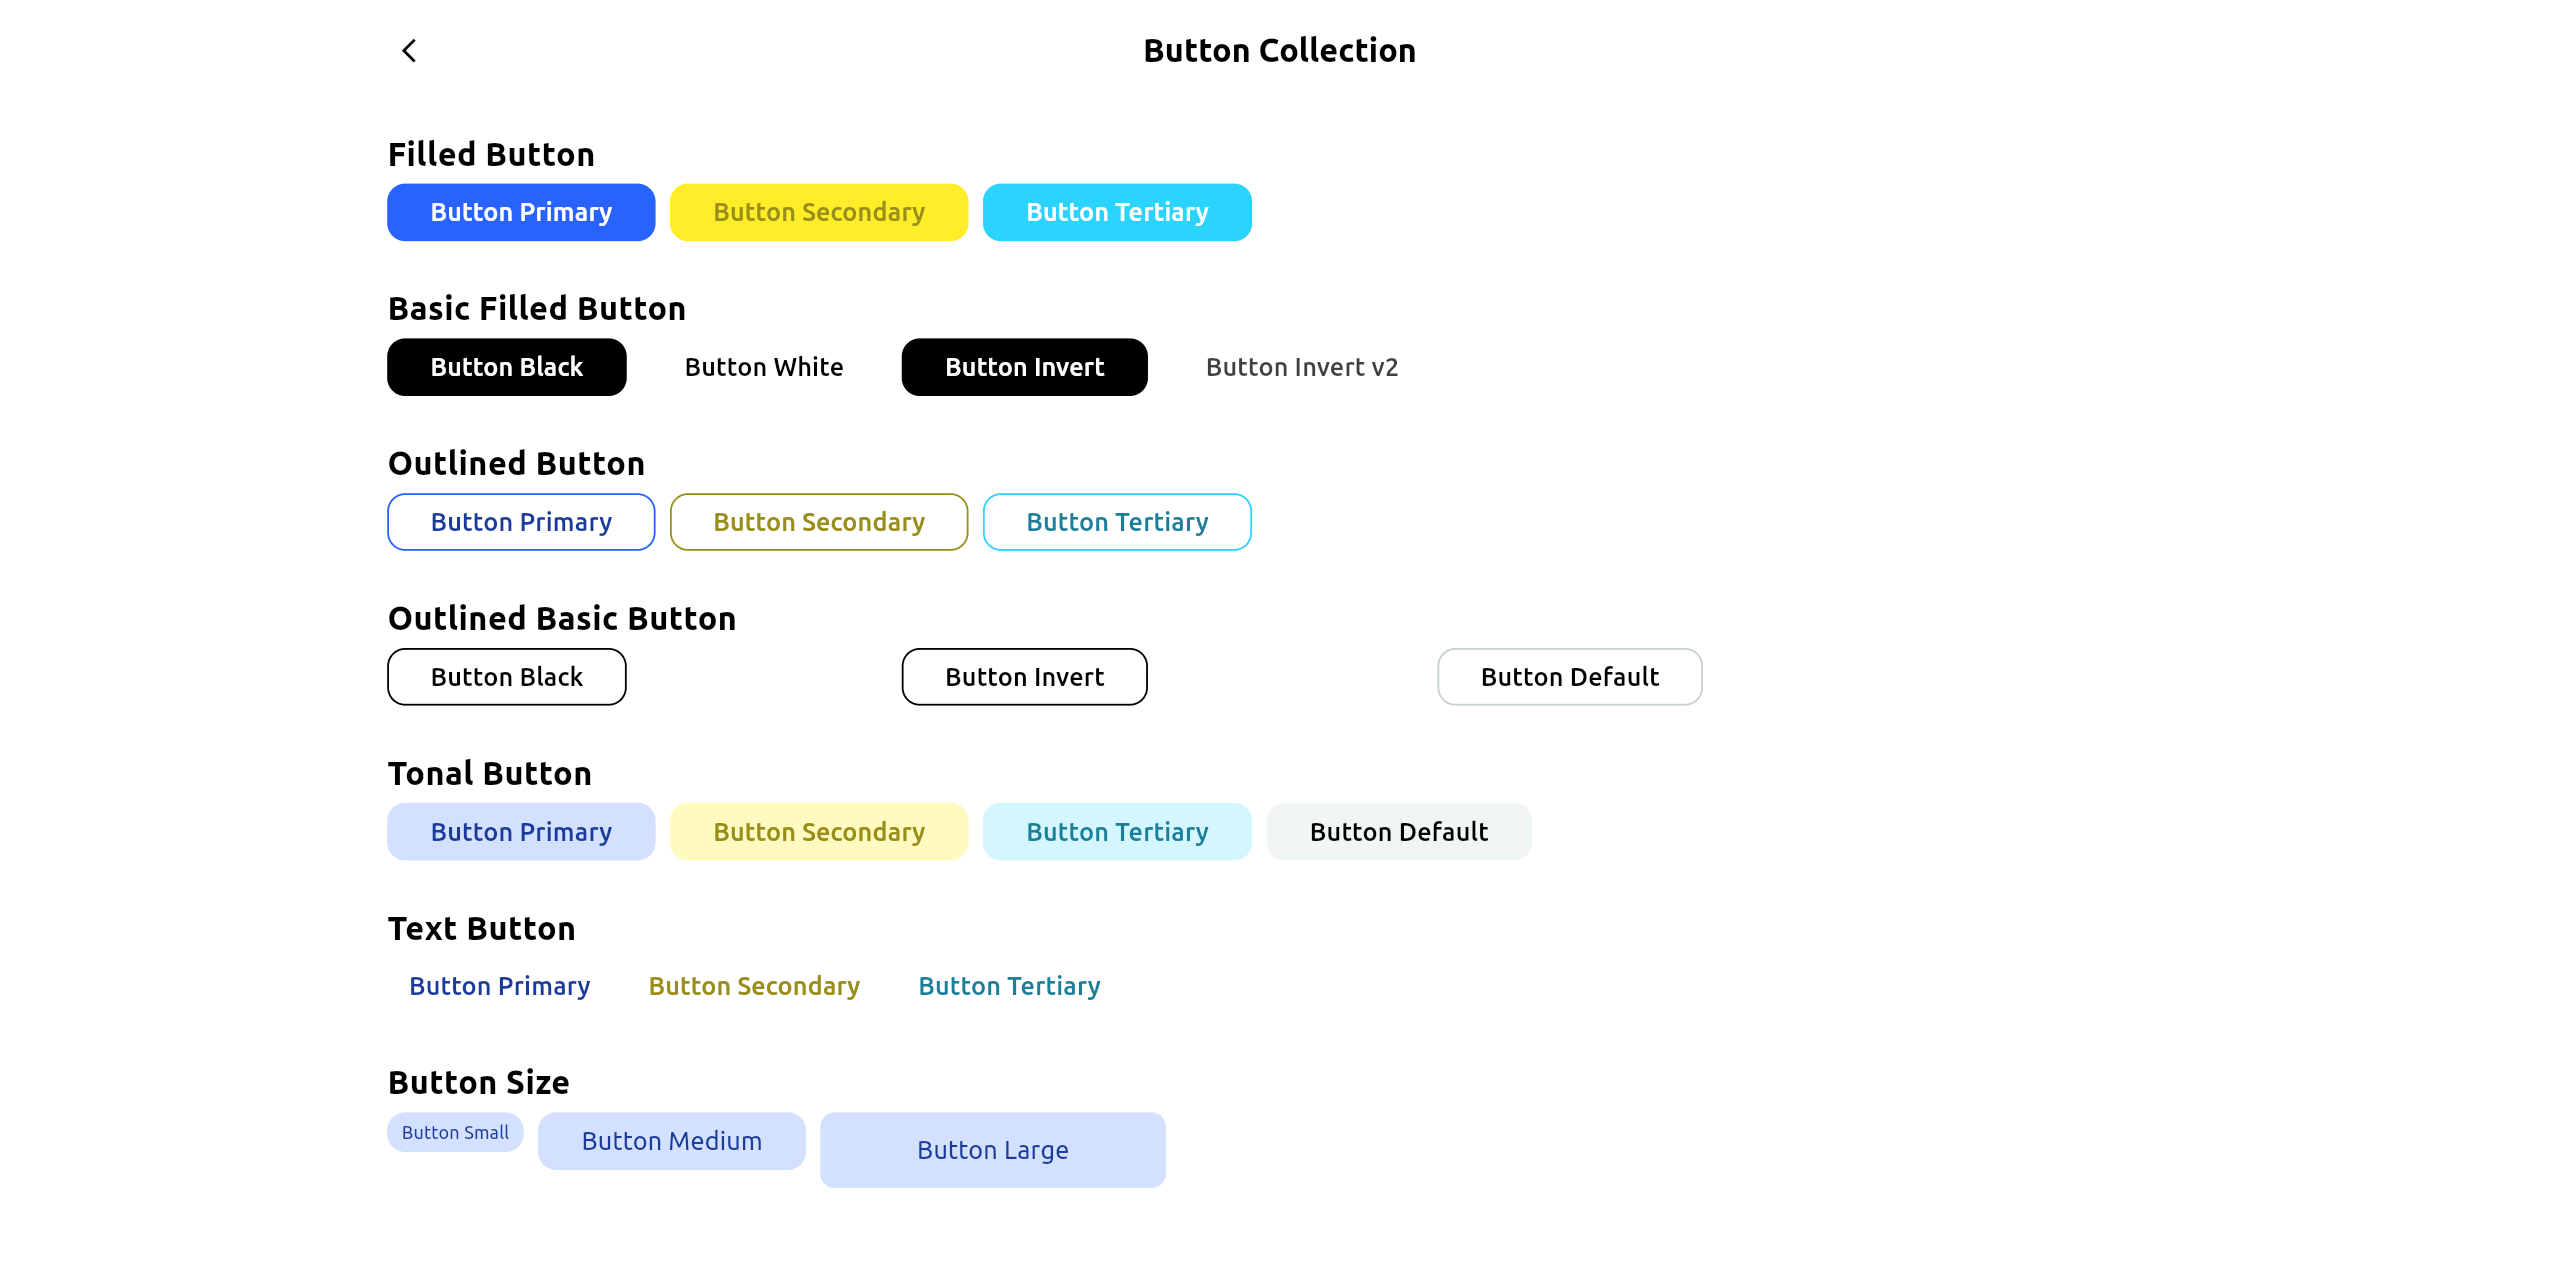This screenshot has width=2560, height=1263.
Task: Click the Outlined Button section heading
Action: [516, 464]
